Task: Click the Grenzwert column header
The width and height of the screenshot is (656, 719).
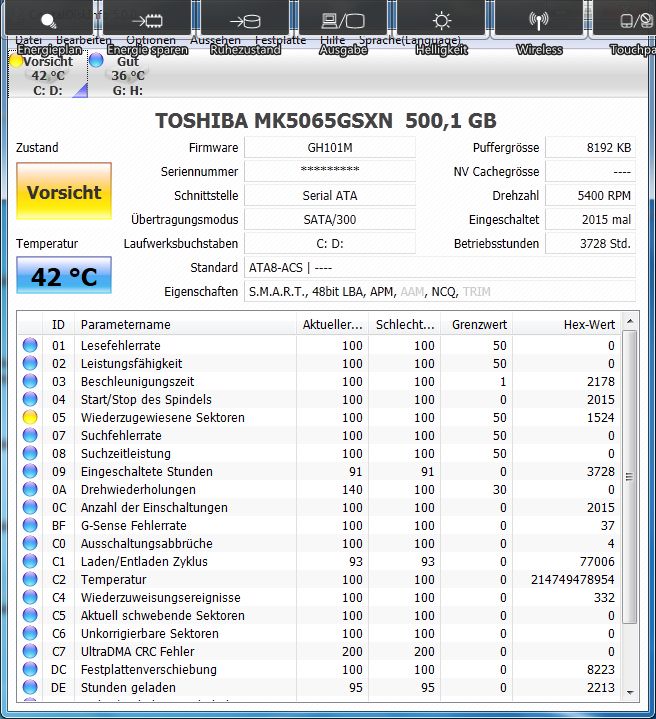Action: (477, 324)
